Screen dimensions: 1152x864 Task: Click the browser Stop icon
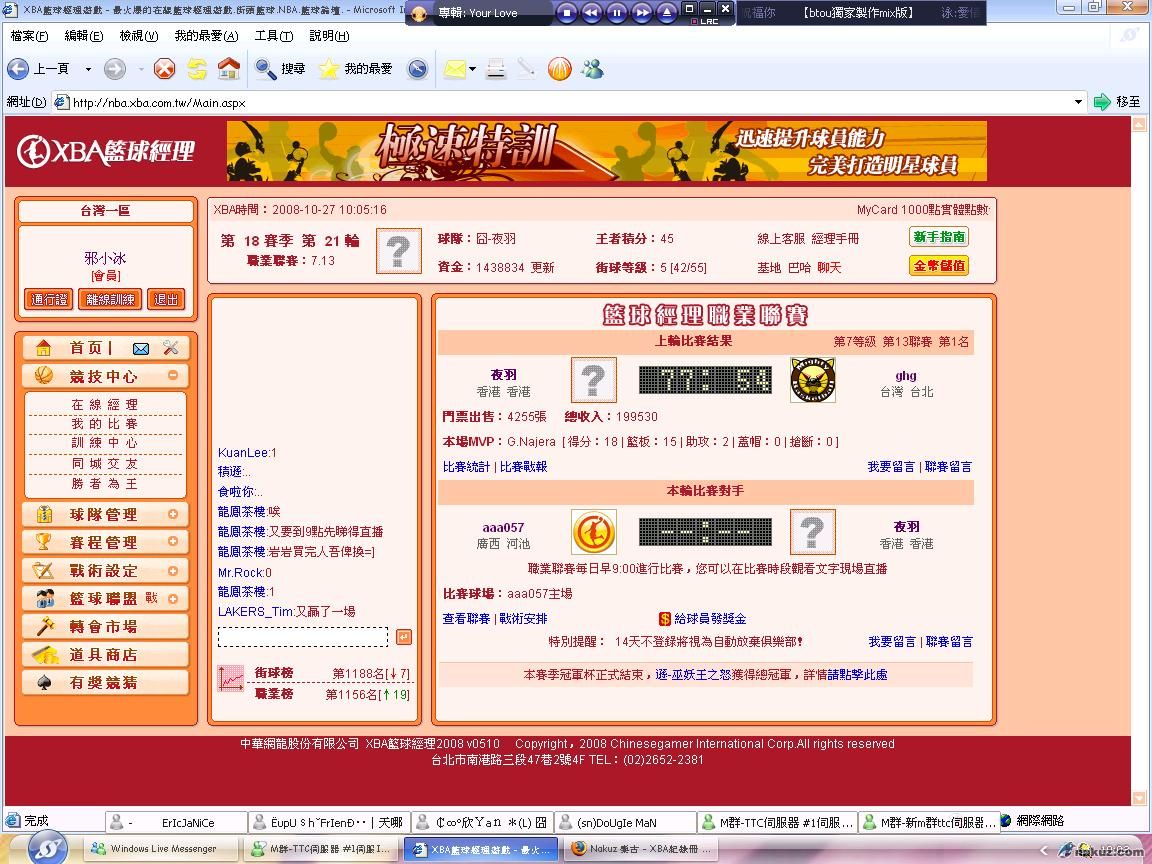(x=165, y=69)
